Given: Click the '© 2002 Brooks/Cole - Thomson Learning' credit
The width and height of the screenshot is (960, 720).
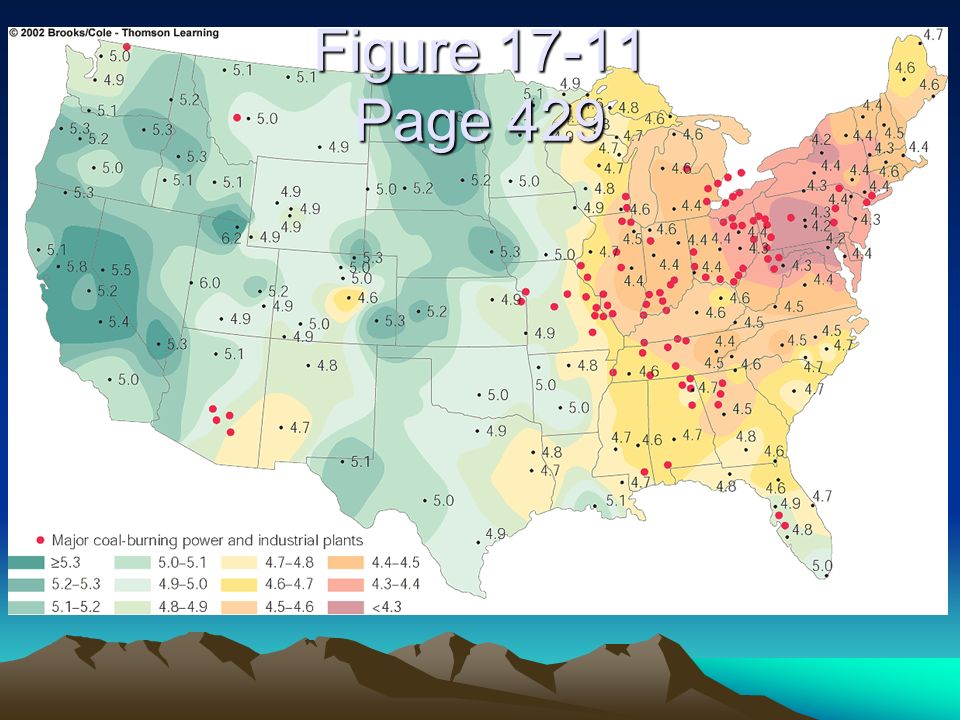Looking at the screenshot, I should (x=114, y=32).
